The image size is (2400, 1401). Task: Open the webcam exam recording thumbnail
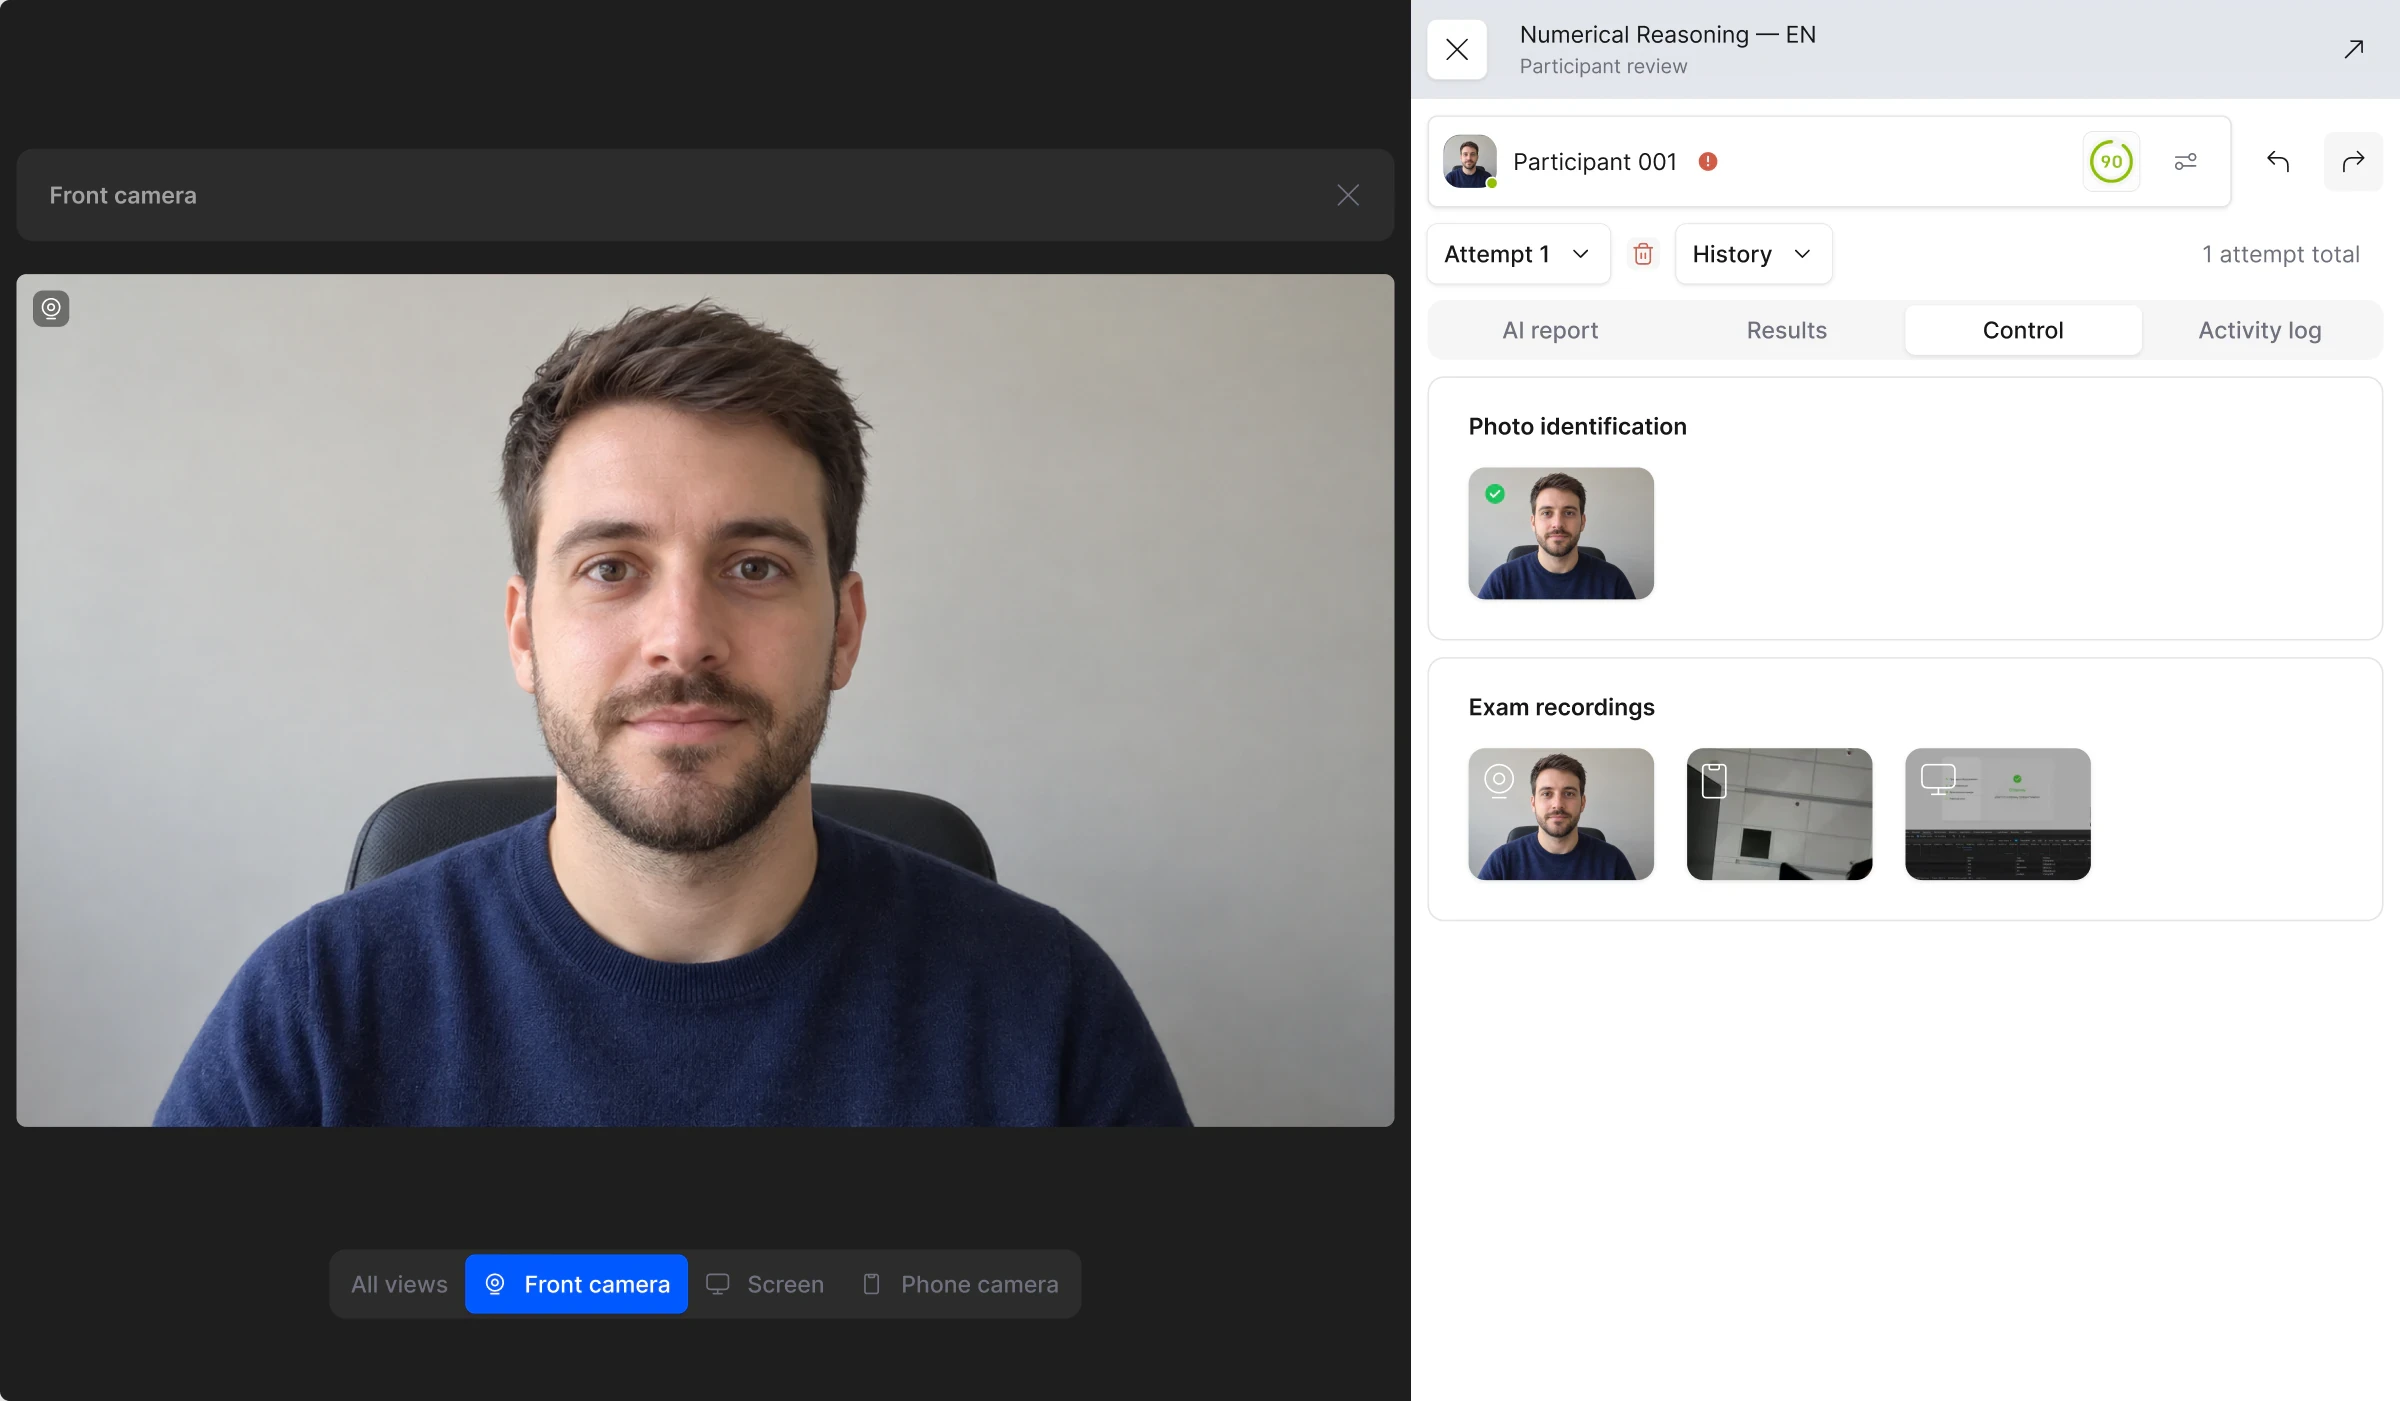pyautogui.click(x=1561, y=814)
